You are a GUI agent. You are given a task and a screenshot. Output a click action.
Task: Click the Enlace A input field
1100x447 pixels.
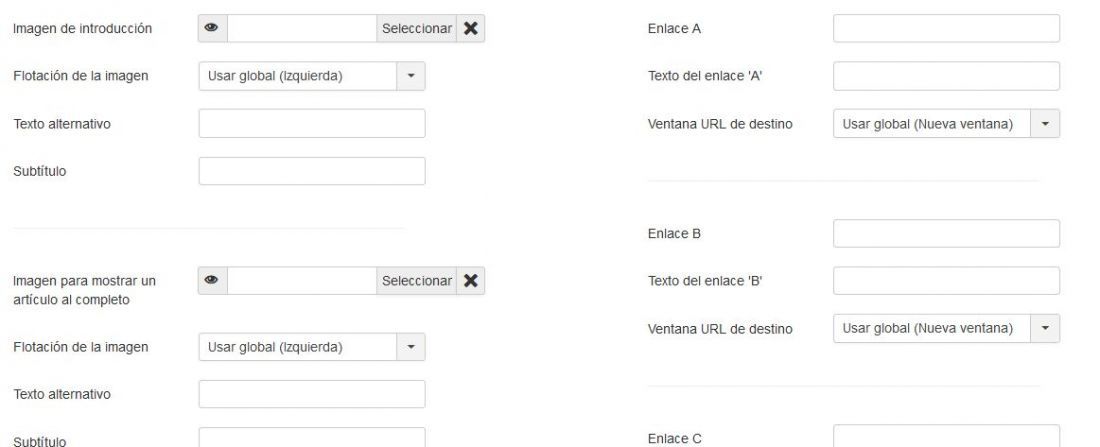coord(946,29)
